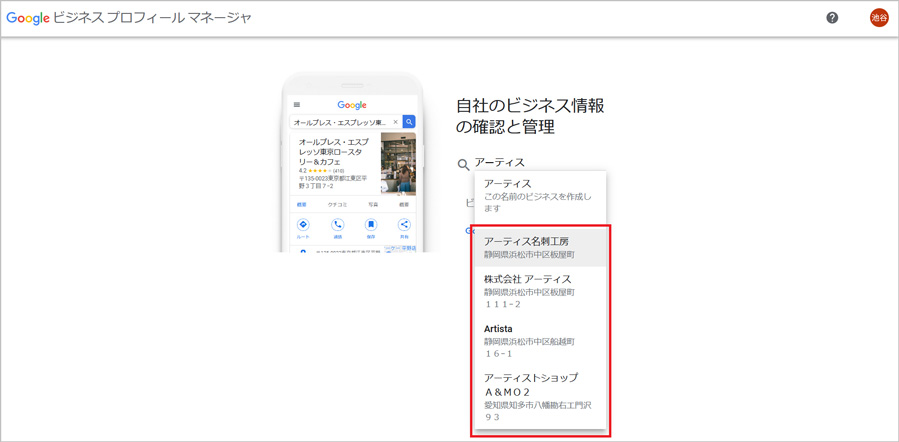The height and width of the screenshot is (442, 899).
Task: Click the 写真 tab in phone mockup
Action: 373,205
